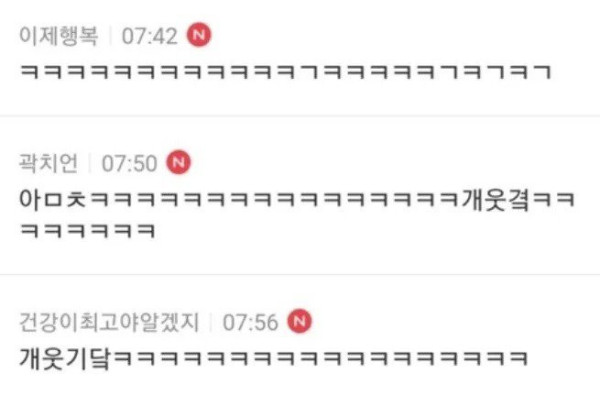Click the 07:50 comment timestamp
This screenshot has height=406, width=600.
(x=129, y=164)
